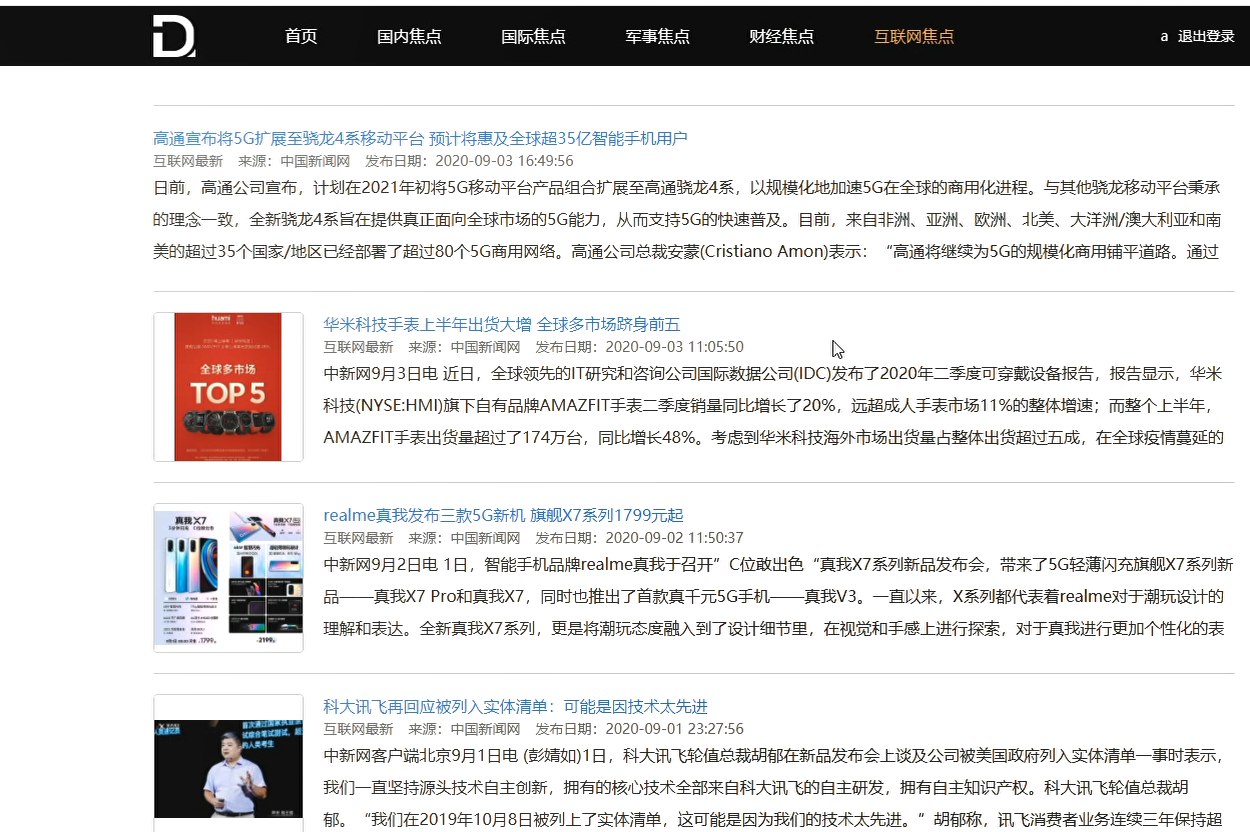This screenshot has width=1250, height=832.
Task: Open article 华米科技手表上半年出货大增
Action: pyautogui.click(x=501, y=324)
